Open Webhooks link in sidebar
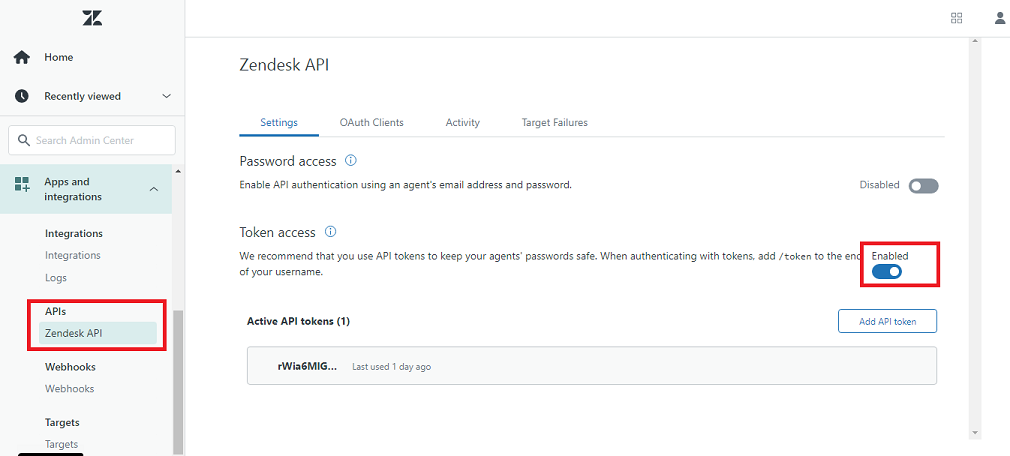 [69, 389]
